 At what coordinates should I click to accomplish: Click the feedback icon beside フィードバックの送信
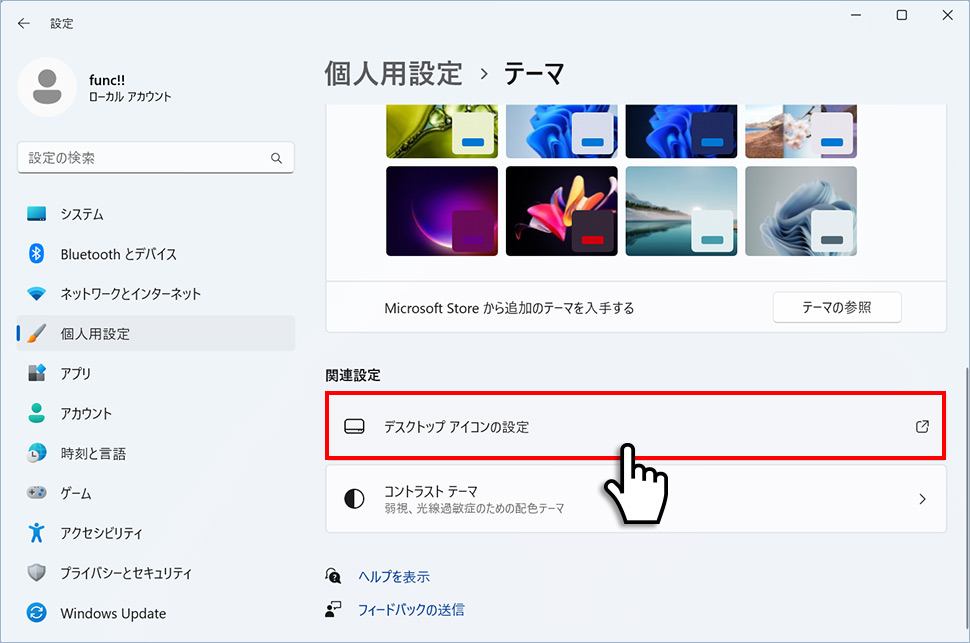(333, 610)
